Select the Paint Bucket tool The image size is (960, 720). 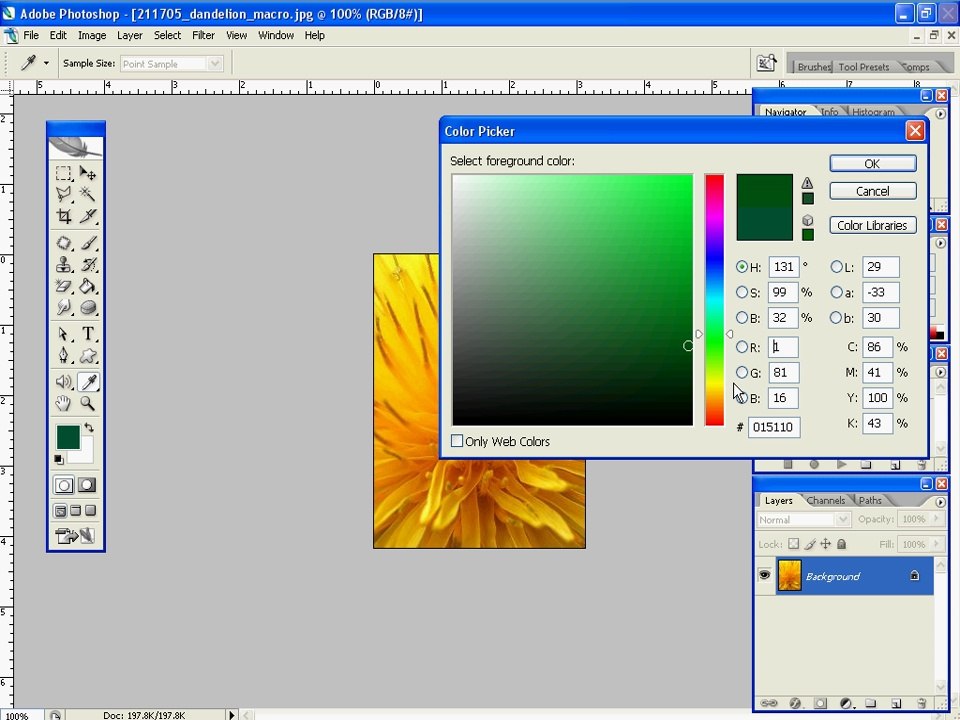pyautogui.click(x=88, y=286)
